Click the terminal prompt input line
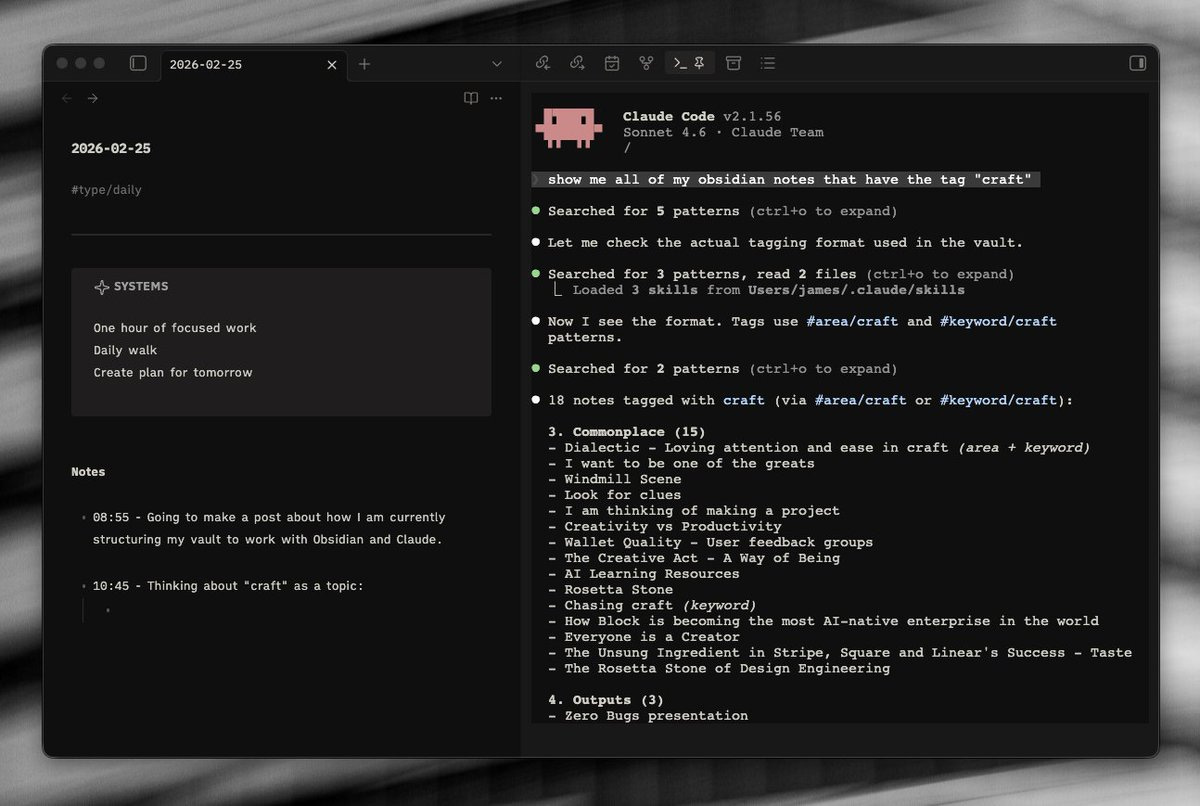The height and width of the screenshot is (806, 1200). tap(787, 179)
